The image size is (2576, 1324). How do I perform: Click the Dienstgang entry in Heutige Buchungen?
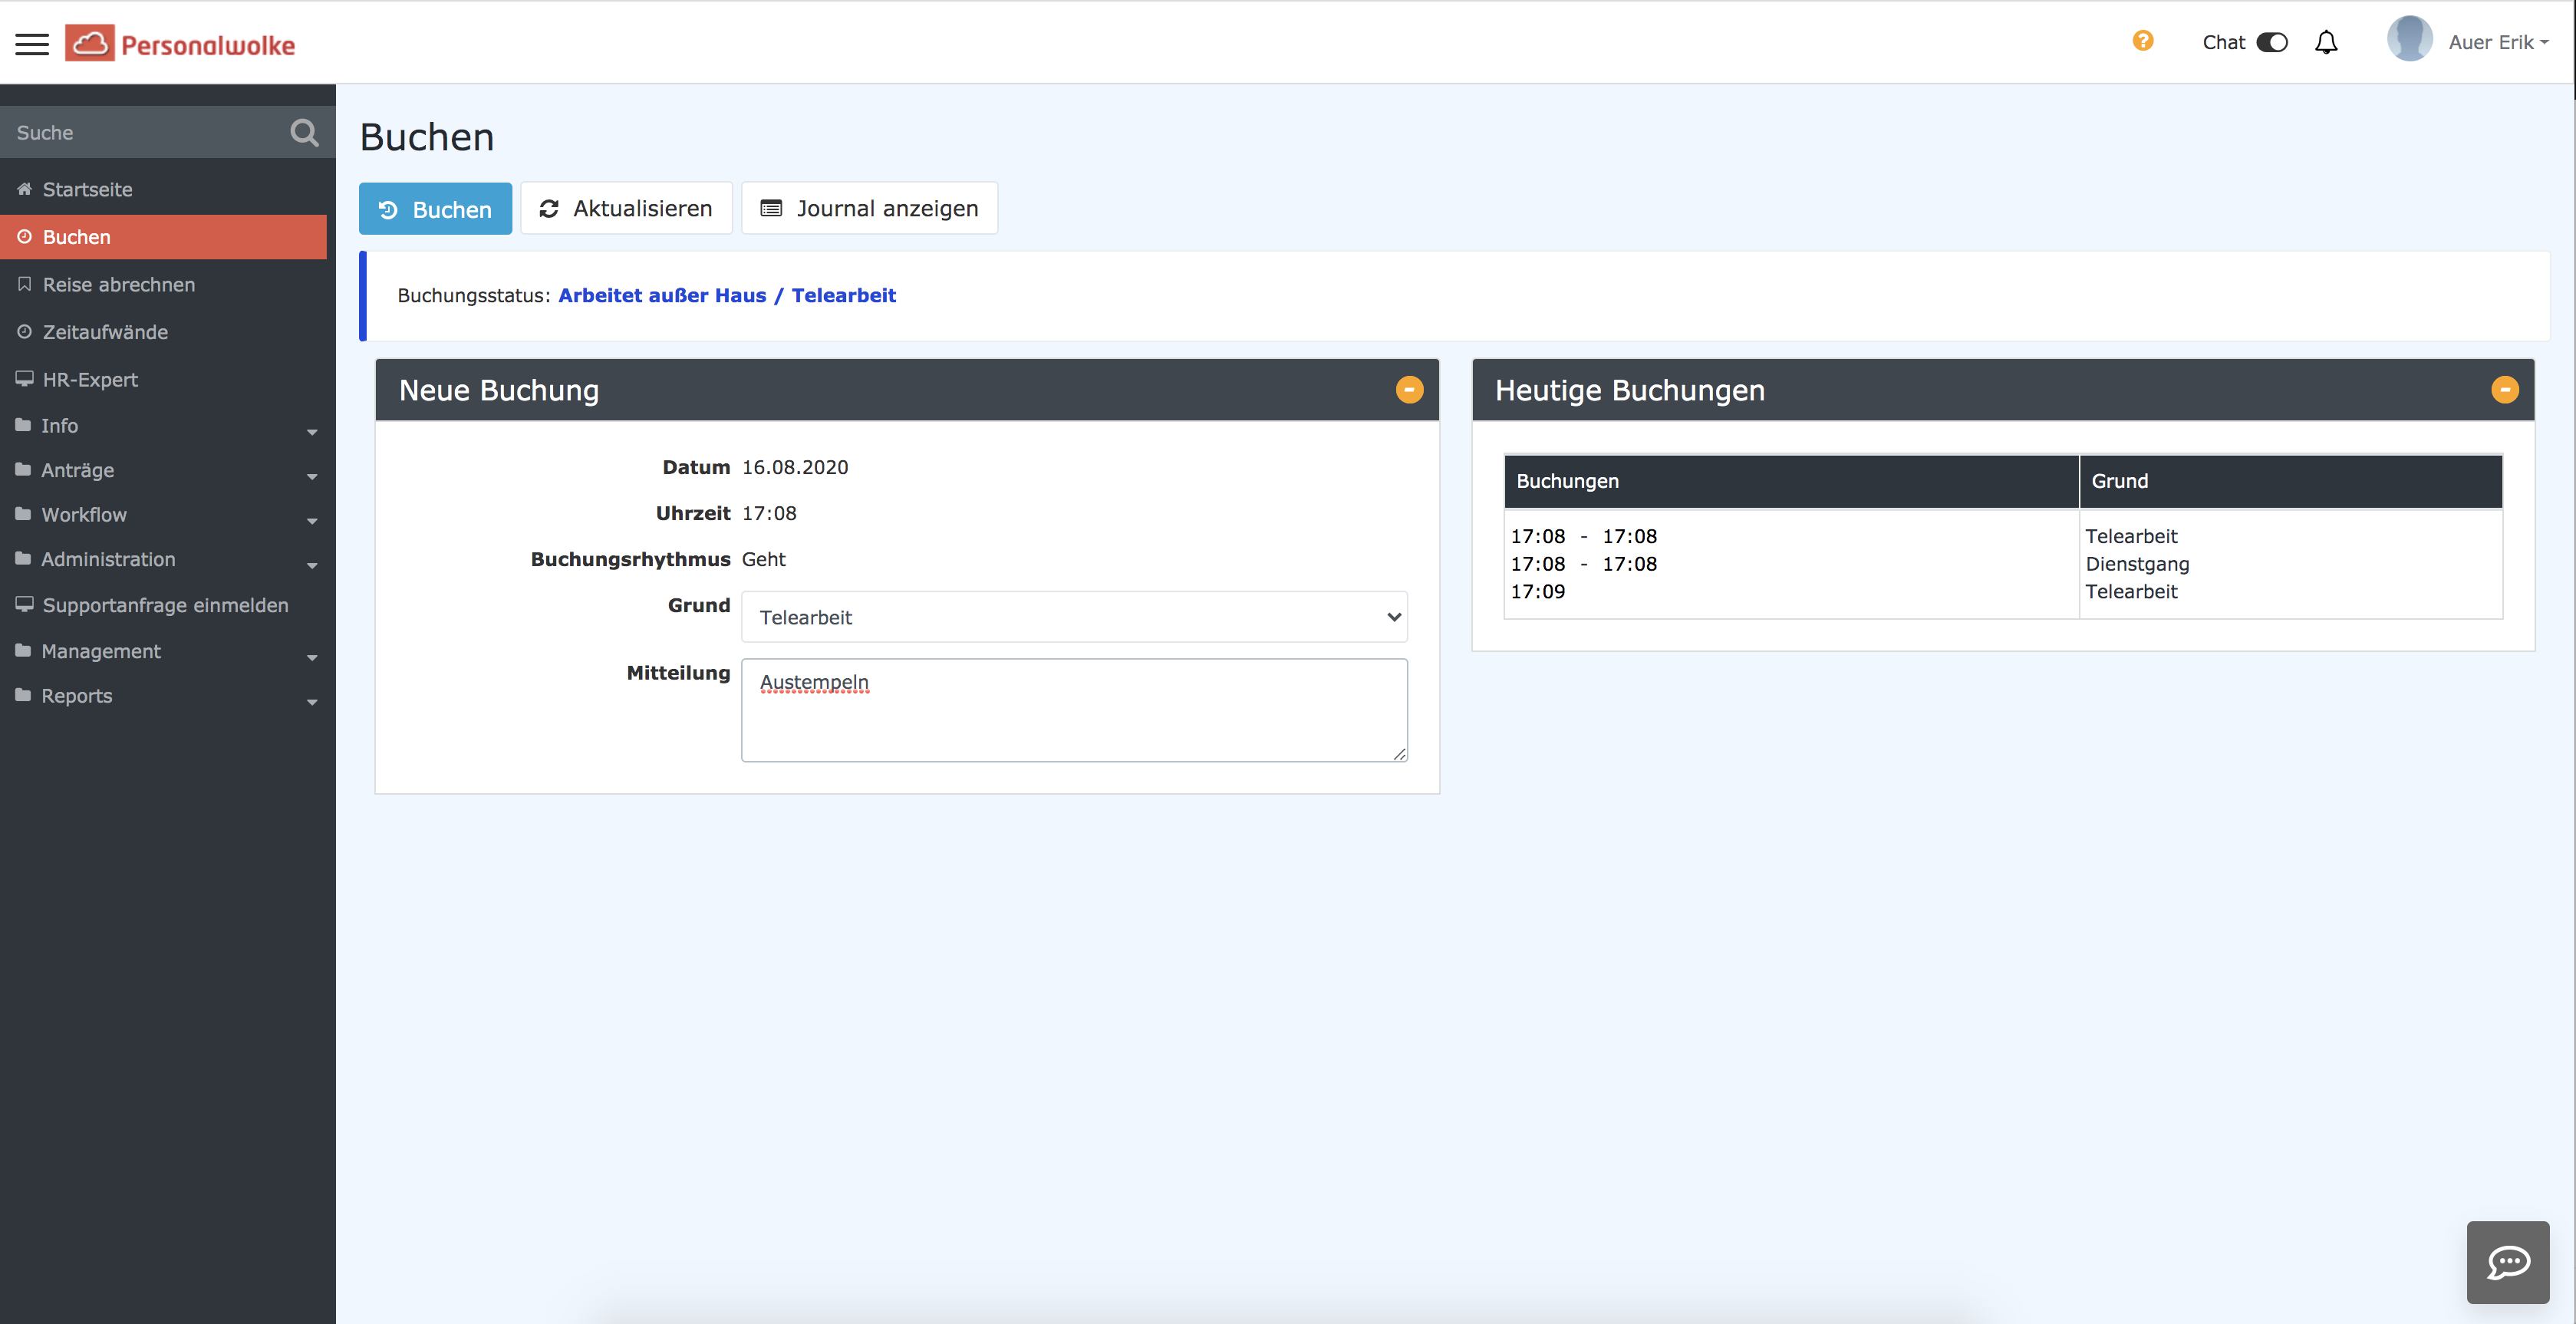[x=2137, y=564]
